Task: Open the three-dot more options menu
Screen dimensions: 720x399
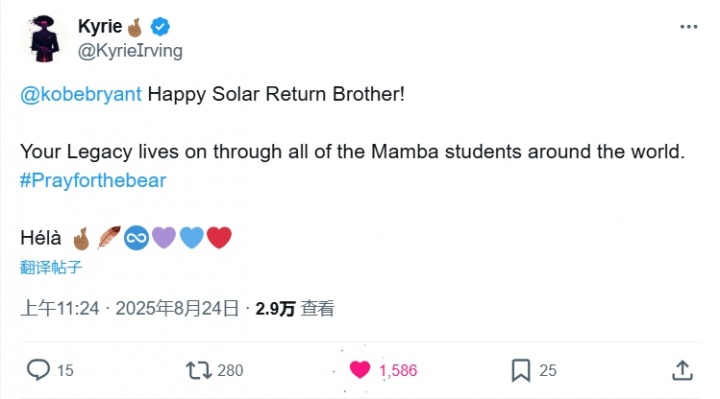Action: 689,27
